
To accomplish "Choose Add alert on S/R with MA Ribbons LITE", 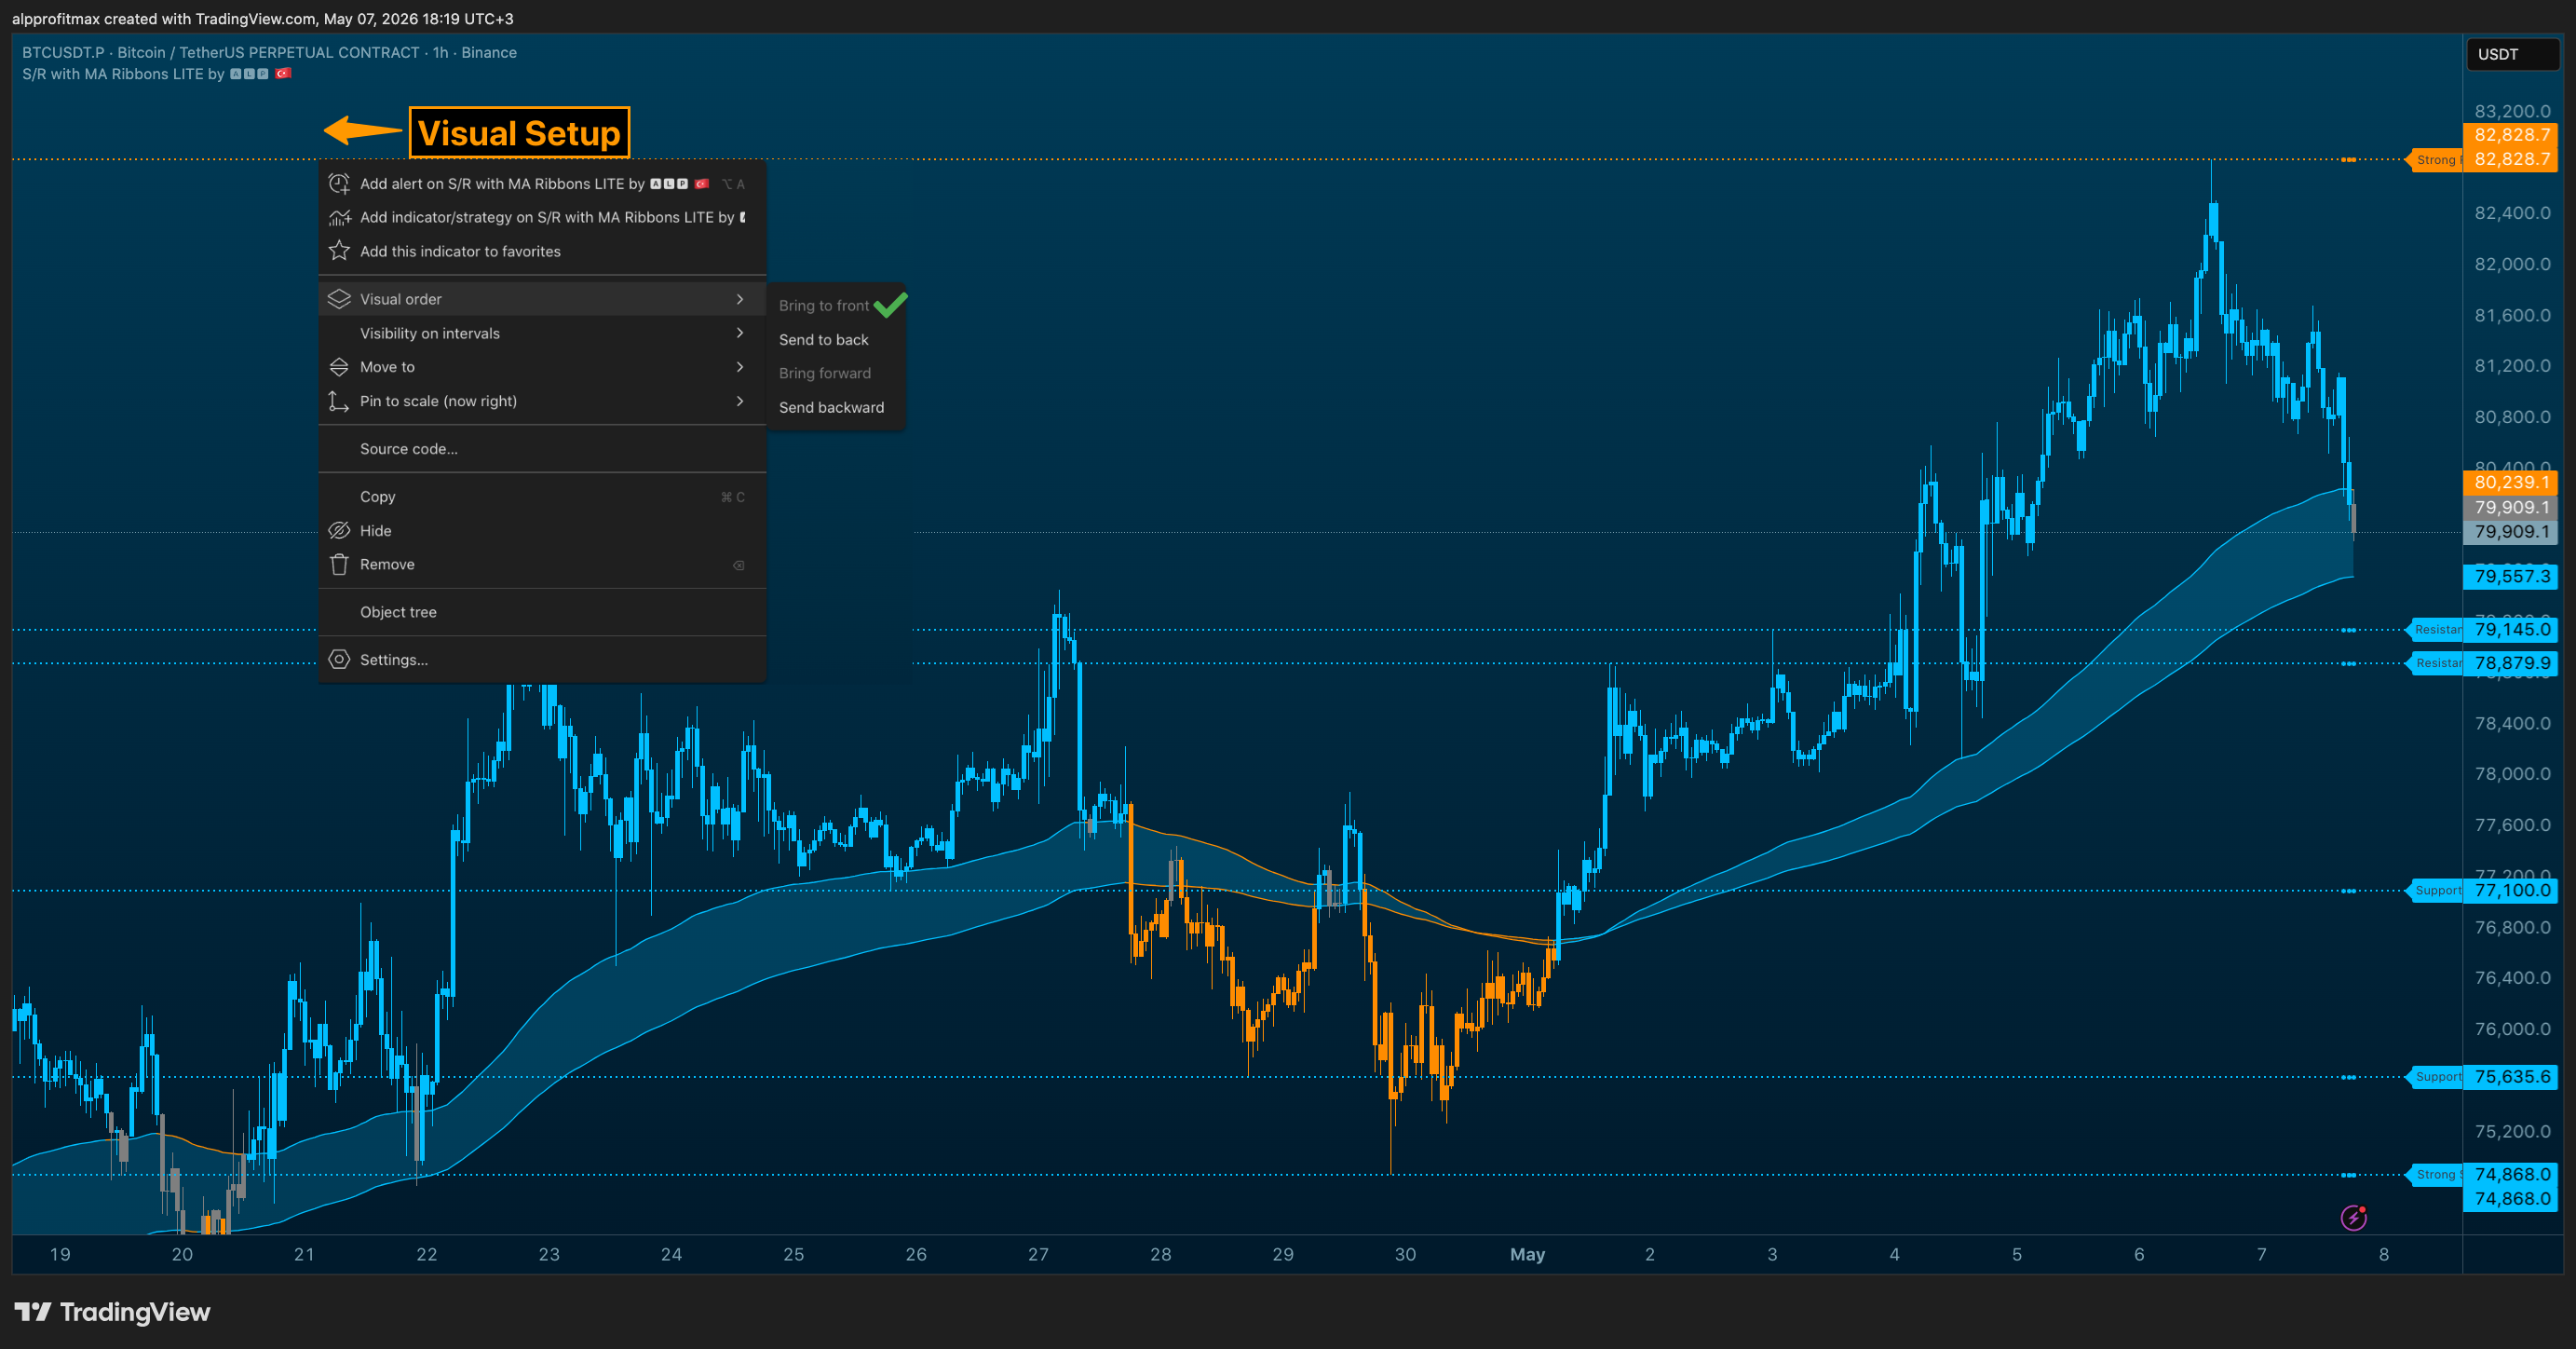I will (x=542, y=184).
